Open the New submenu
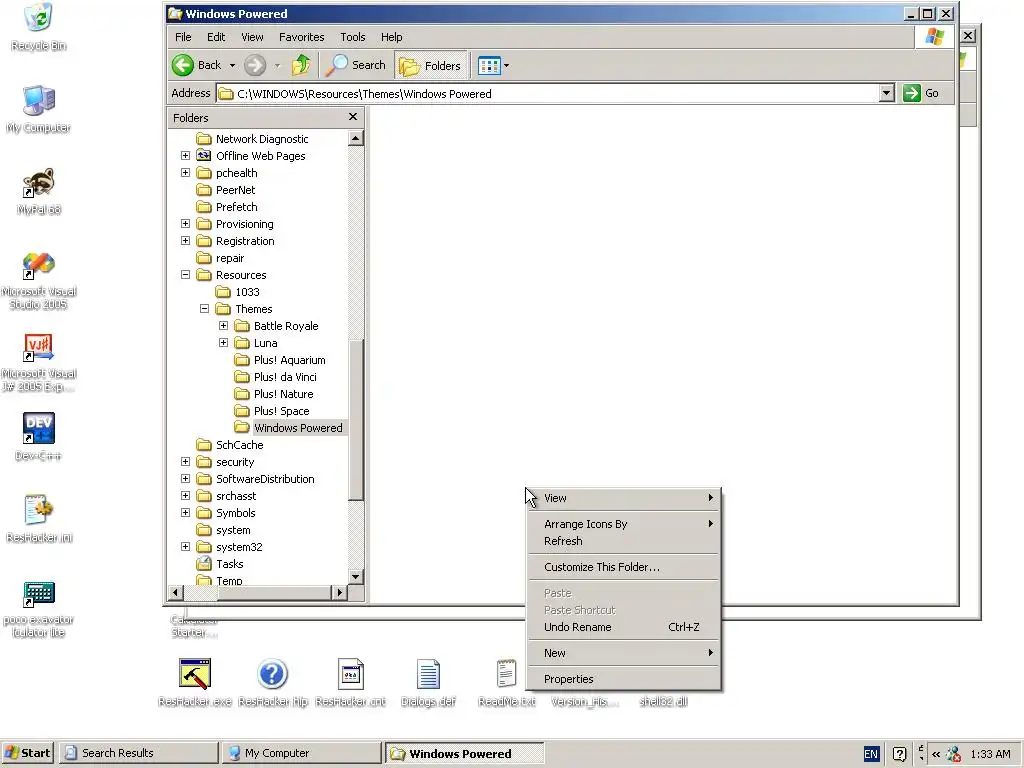 coord(623,653)
